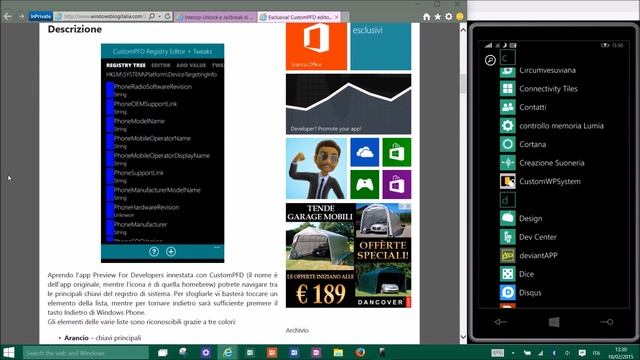Open the Disqus app icon
Screen dimensions: 640x360
coord(508,292)
